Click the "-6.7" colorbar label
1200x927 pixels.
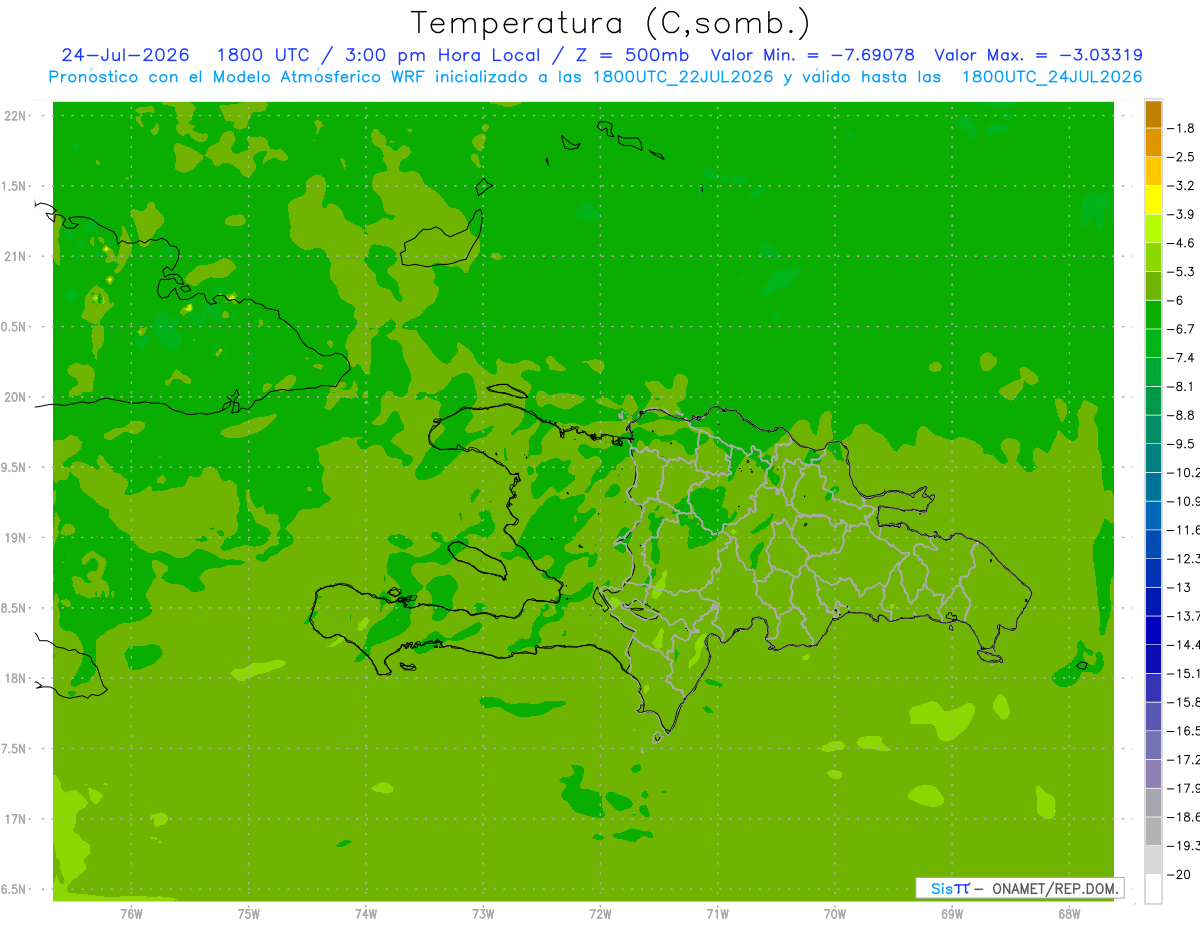click(x=1182, y=329)
